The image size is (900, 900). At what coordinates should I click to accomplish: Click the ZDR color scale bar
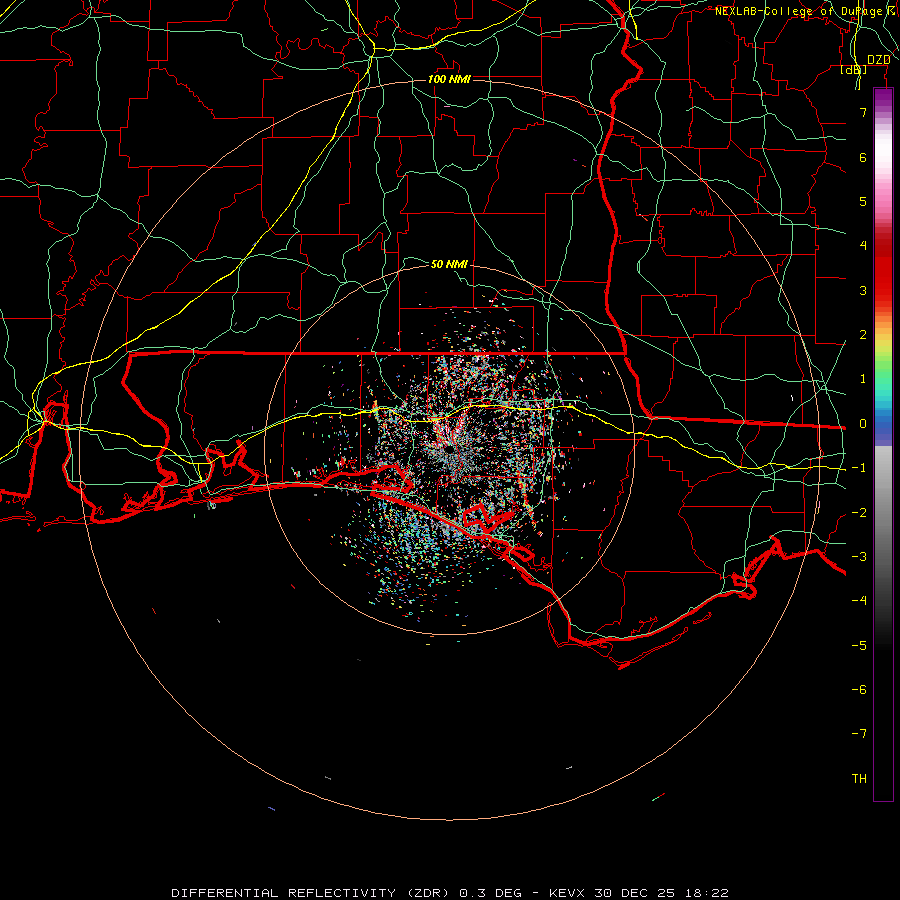click(x=883, y=445)
